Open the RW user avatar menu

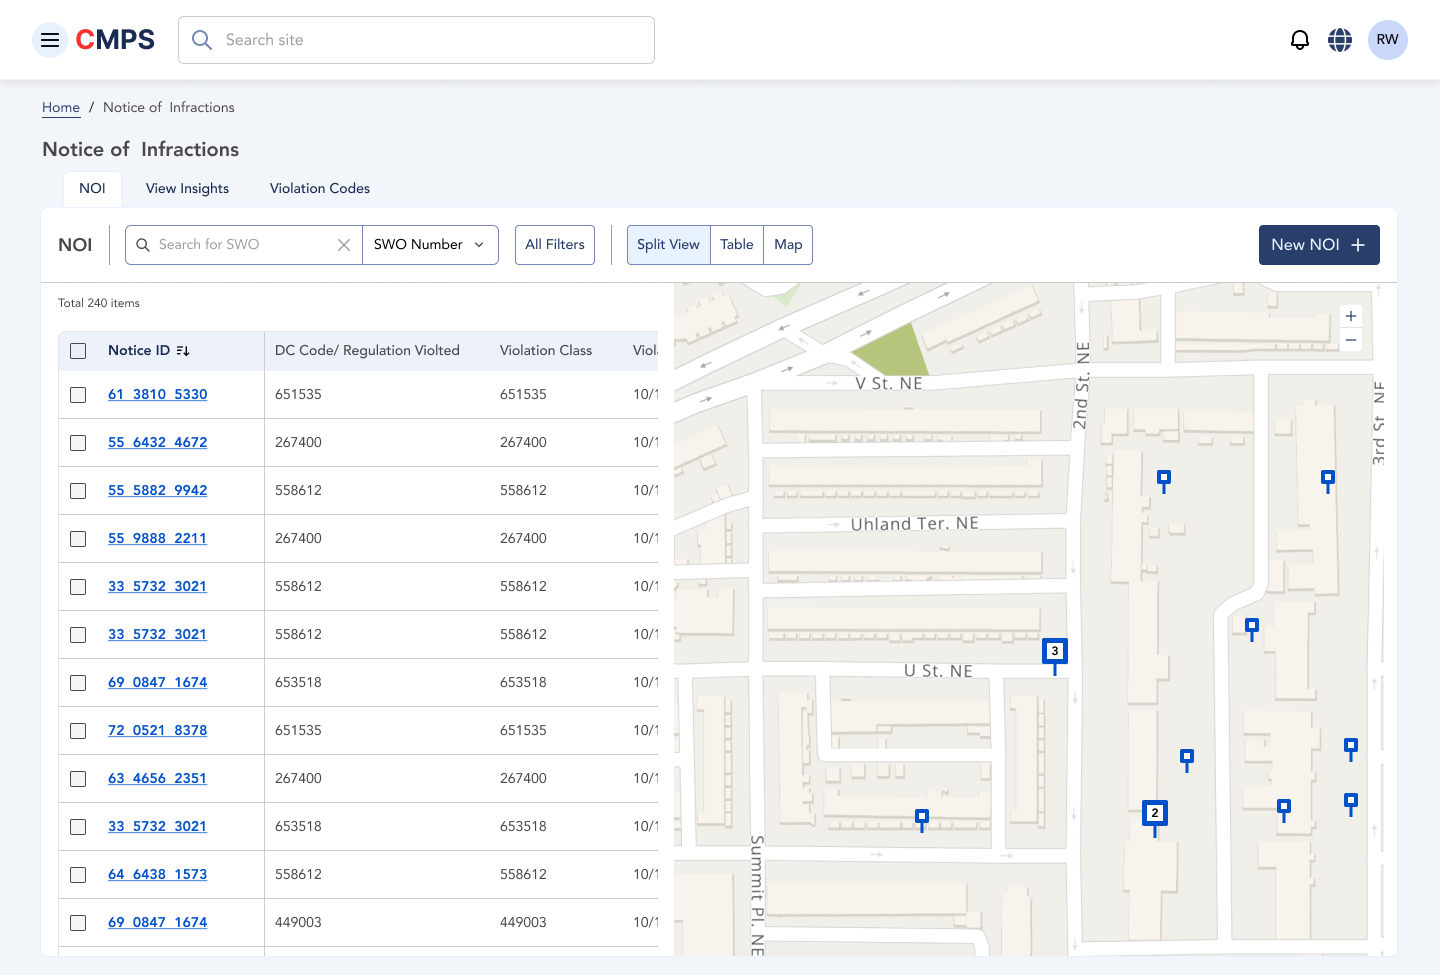(1387, 40)
